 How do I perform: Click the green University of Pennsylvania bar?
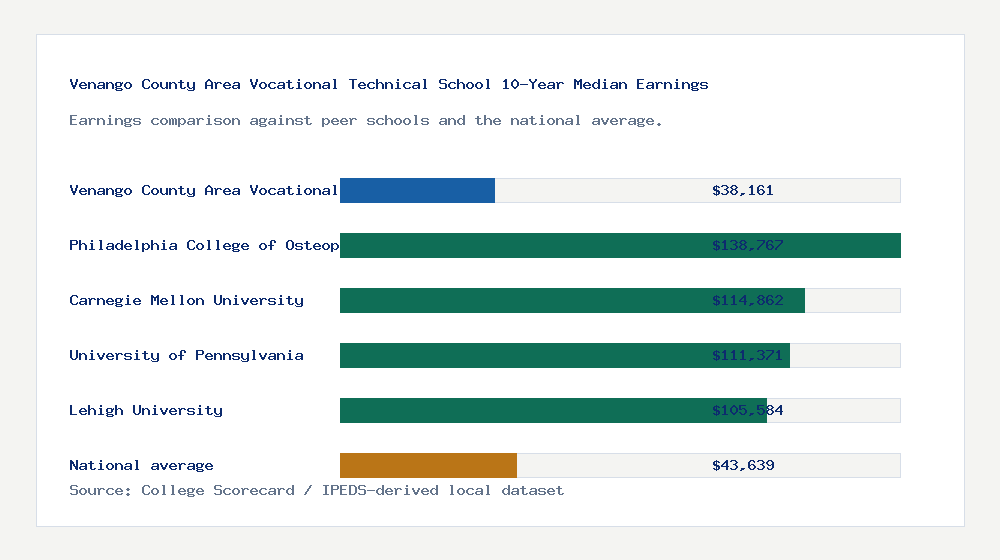coord(565,355)
